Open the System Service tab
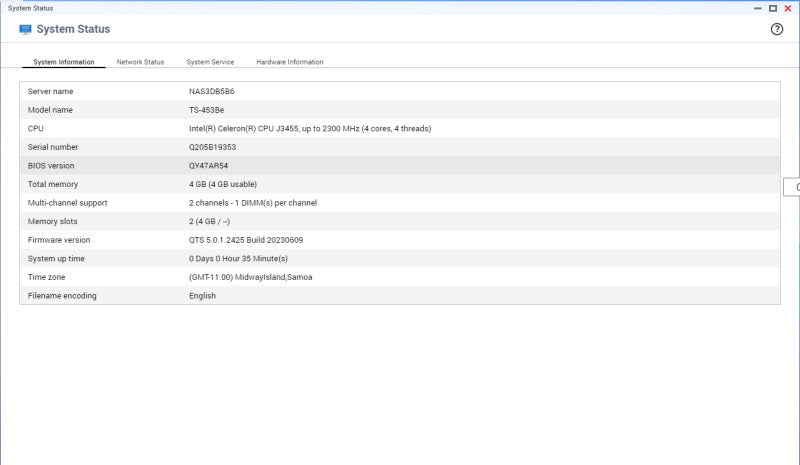Viewport: 800px width, 465px height. tap(210, 62)
